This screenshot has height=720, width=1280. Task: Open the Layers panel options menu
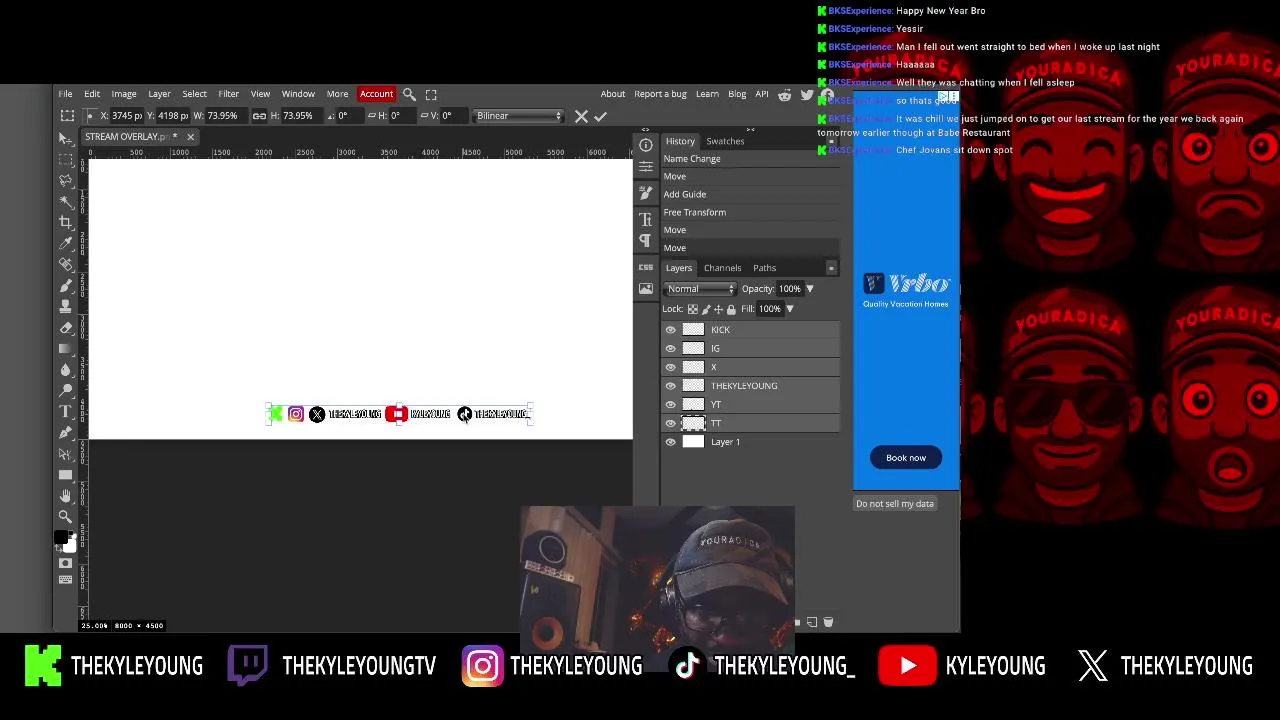click(x=831, y=268)
